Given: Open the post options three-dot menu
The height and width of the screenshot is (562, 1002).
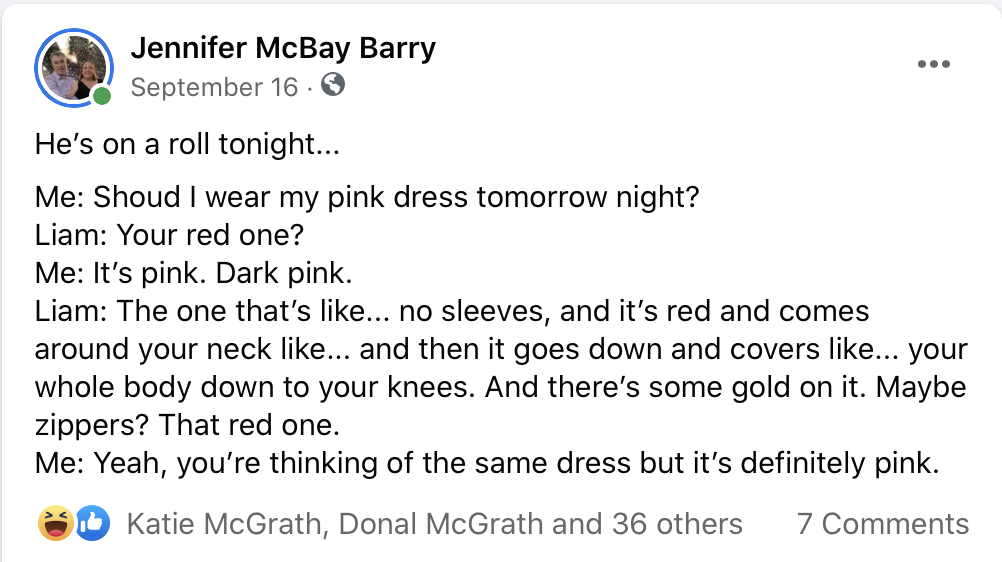Looking at the screenshot, I should pyautogui.click(x=933, y=65).
